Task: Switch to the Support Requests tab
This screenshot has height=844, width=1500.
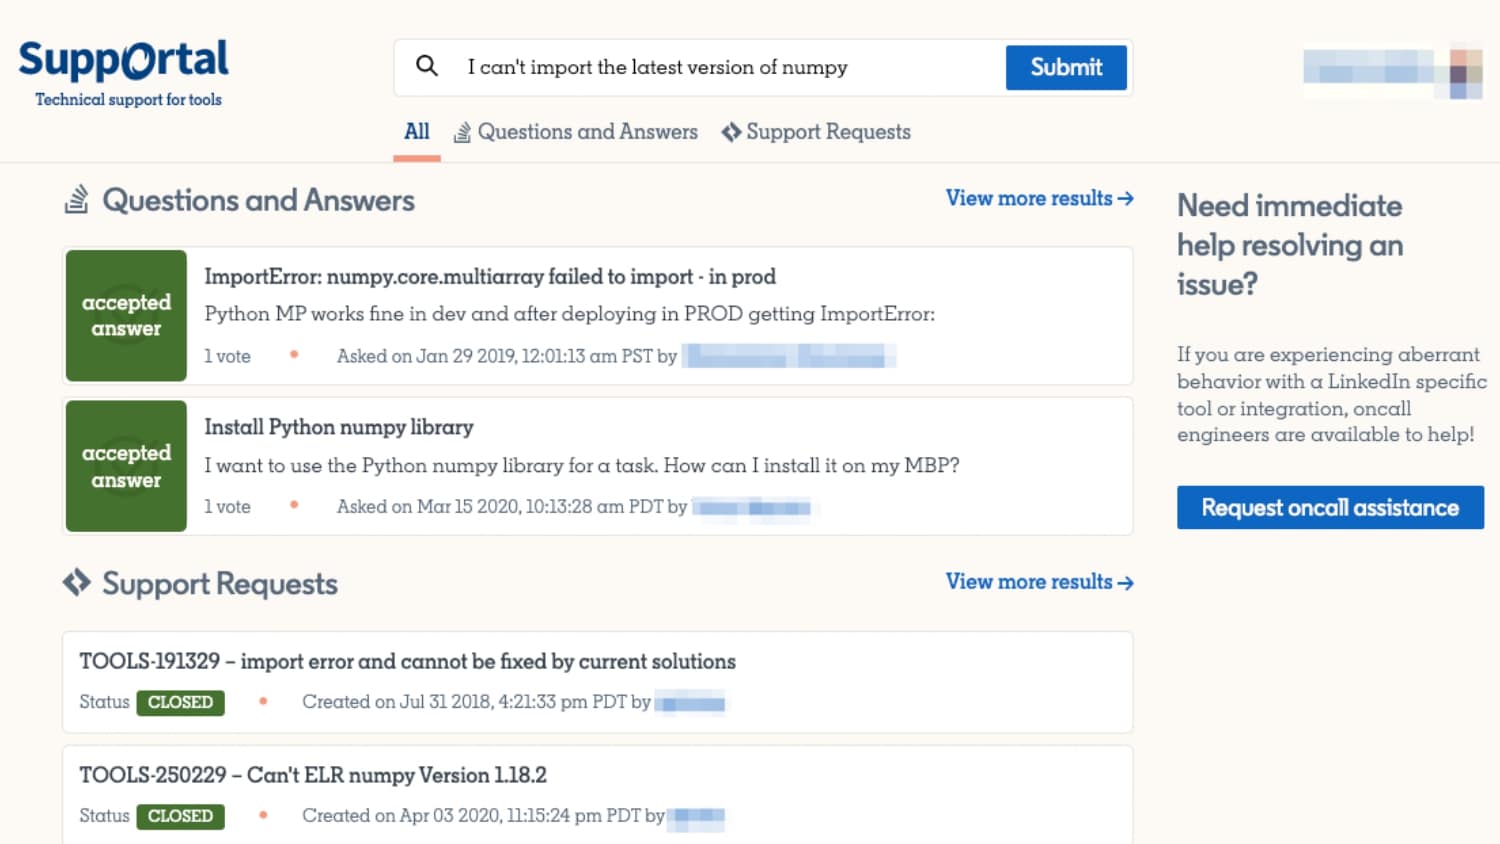Action: point(816,132)
